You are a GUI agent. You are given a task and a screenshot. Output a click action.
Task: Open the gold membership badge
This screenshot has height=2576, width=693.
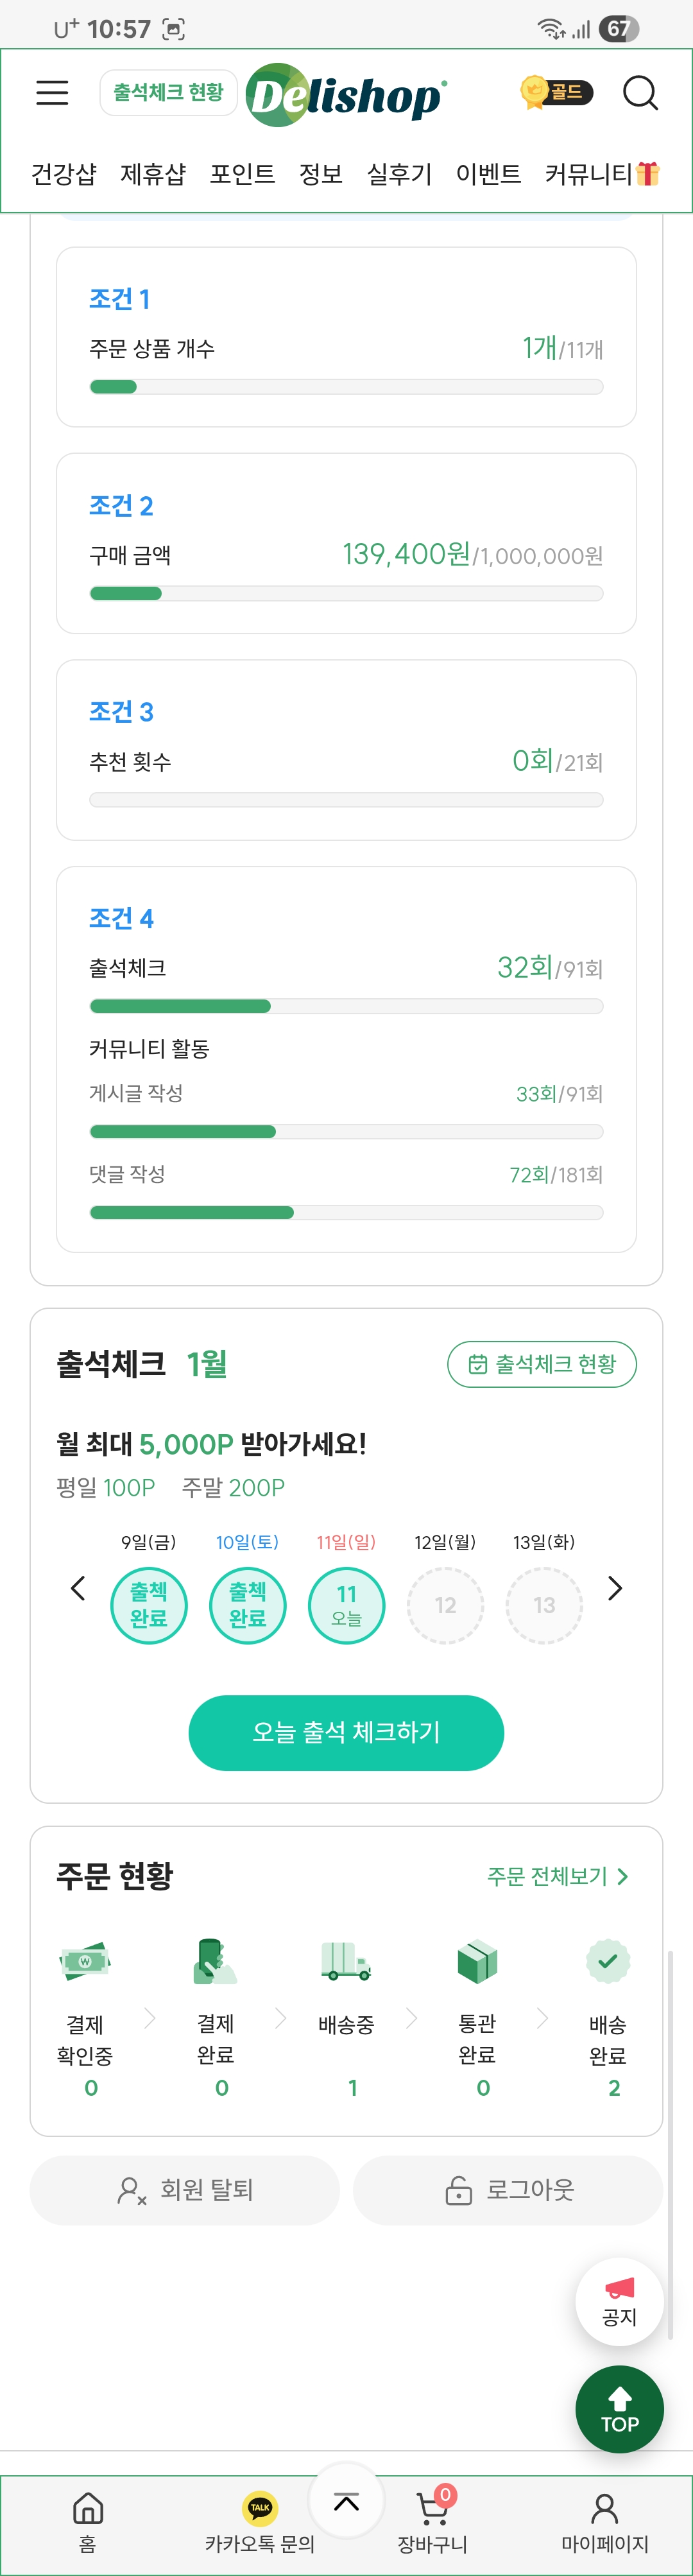[557, 93]
